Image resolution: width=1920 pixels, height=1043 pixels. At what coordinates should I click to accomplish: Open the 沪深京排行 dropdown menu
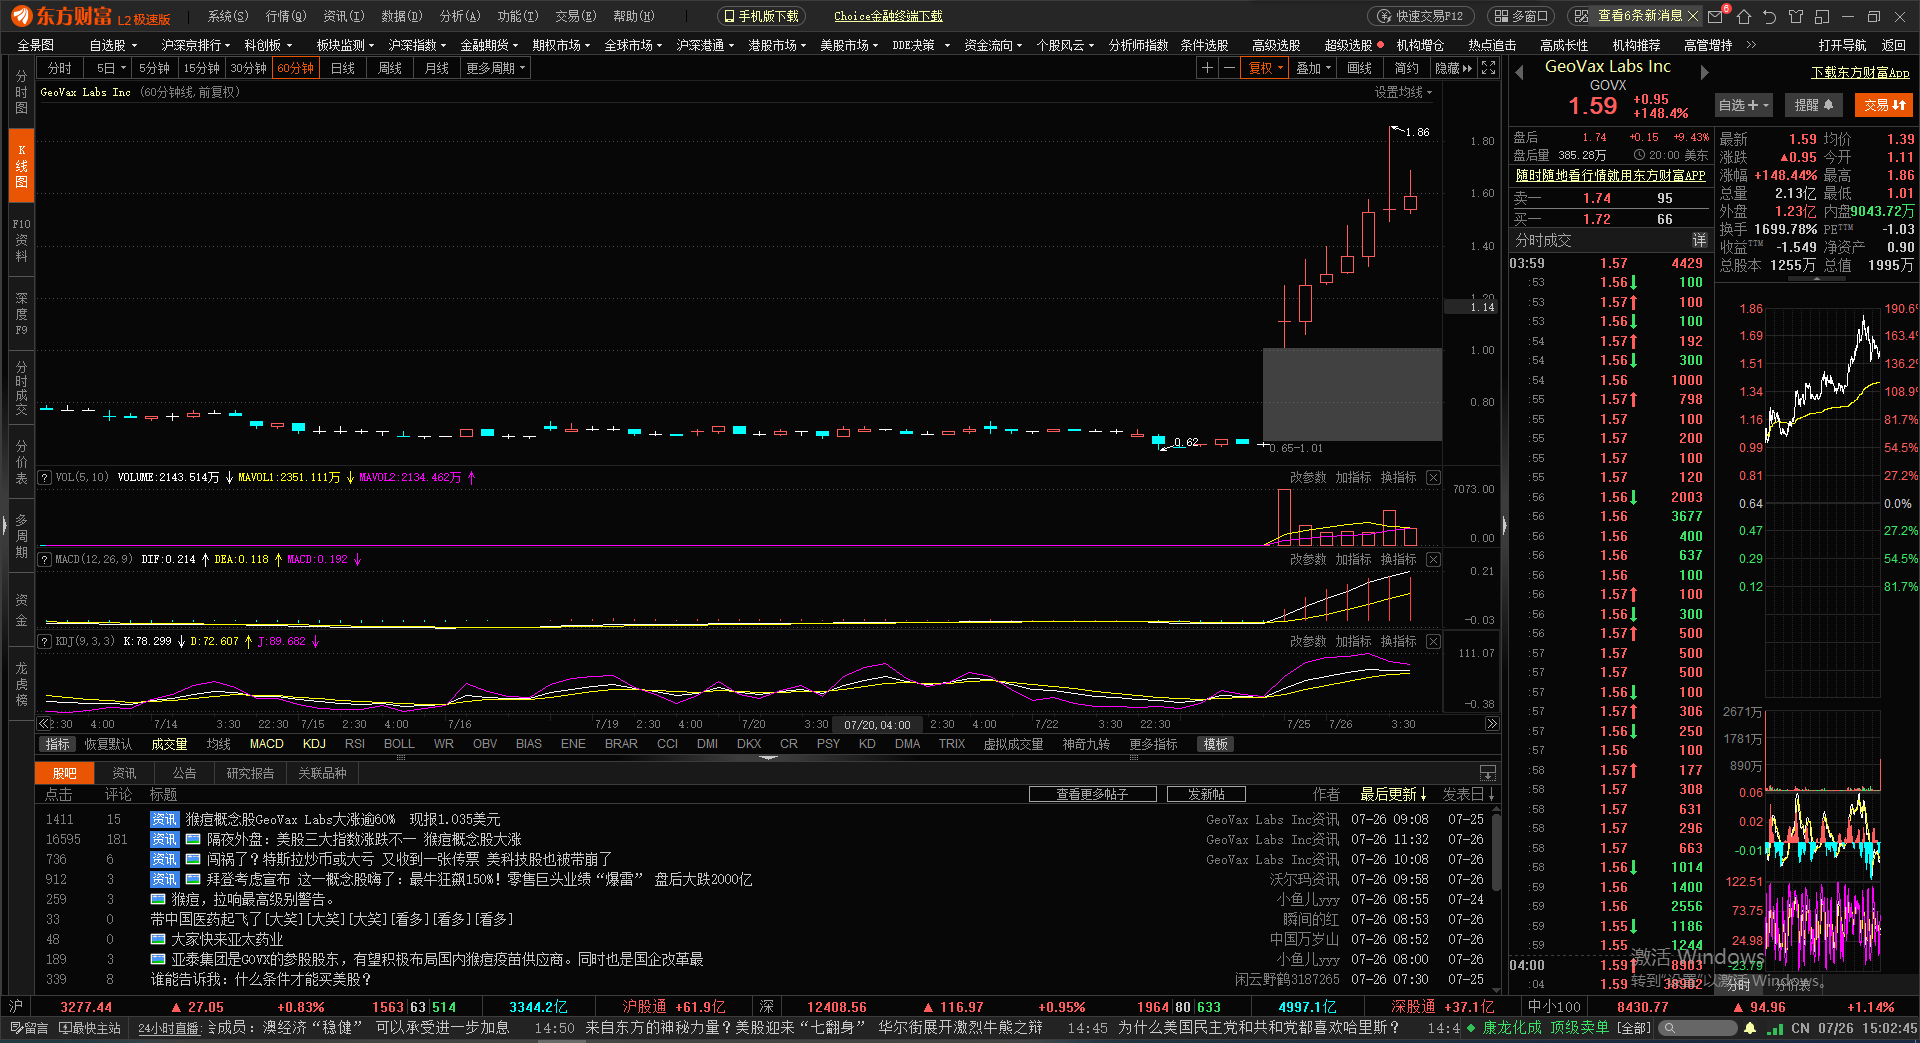point(195,45)
